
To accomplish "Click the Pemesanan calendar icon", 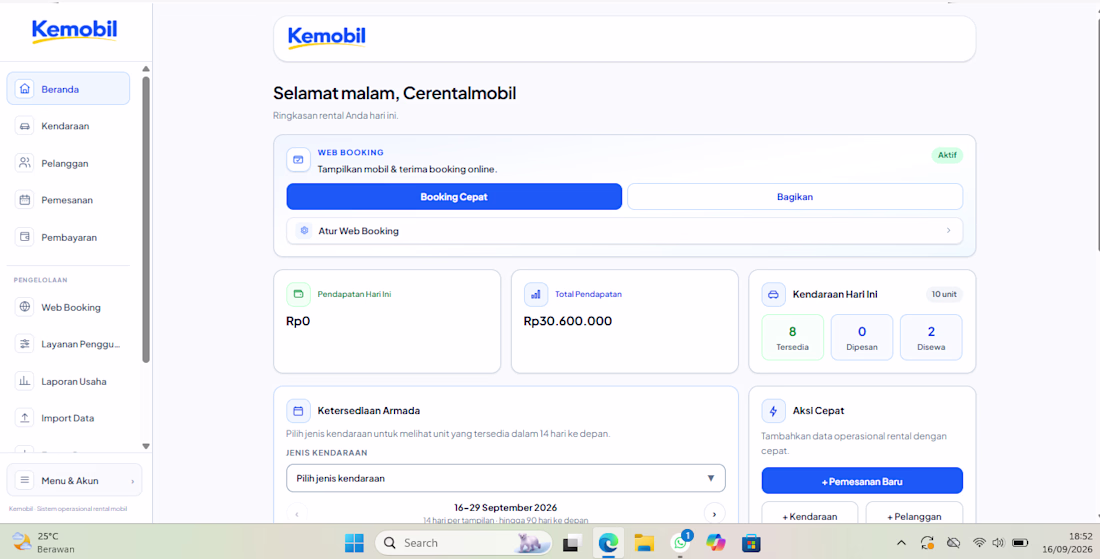I will pos(25,200).
